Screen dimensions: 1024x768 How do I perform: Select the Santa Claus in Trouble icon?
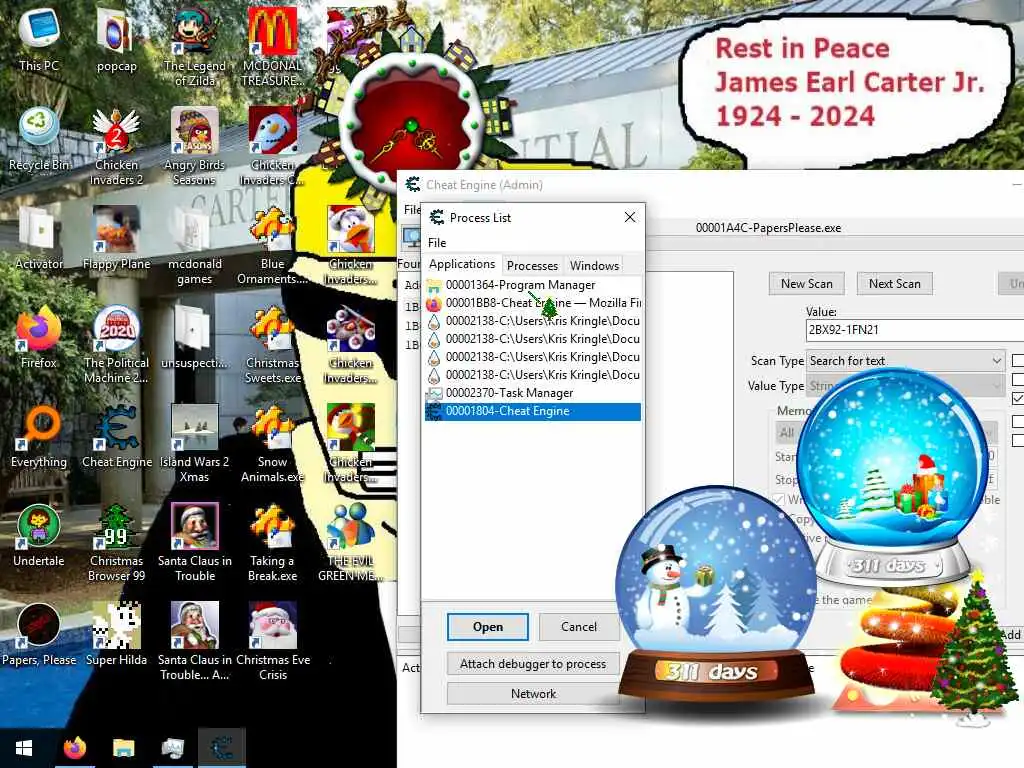pos(195,543)
